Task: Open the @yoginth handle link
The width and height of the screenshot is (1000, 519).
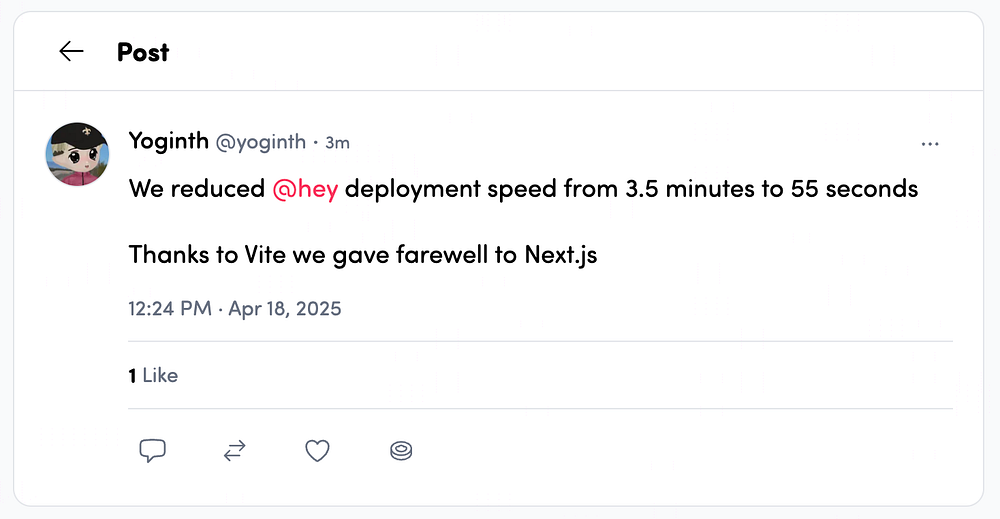Action: tap(261, 142)
